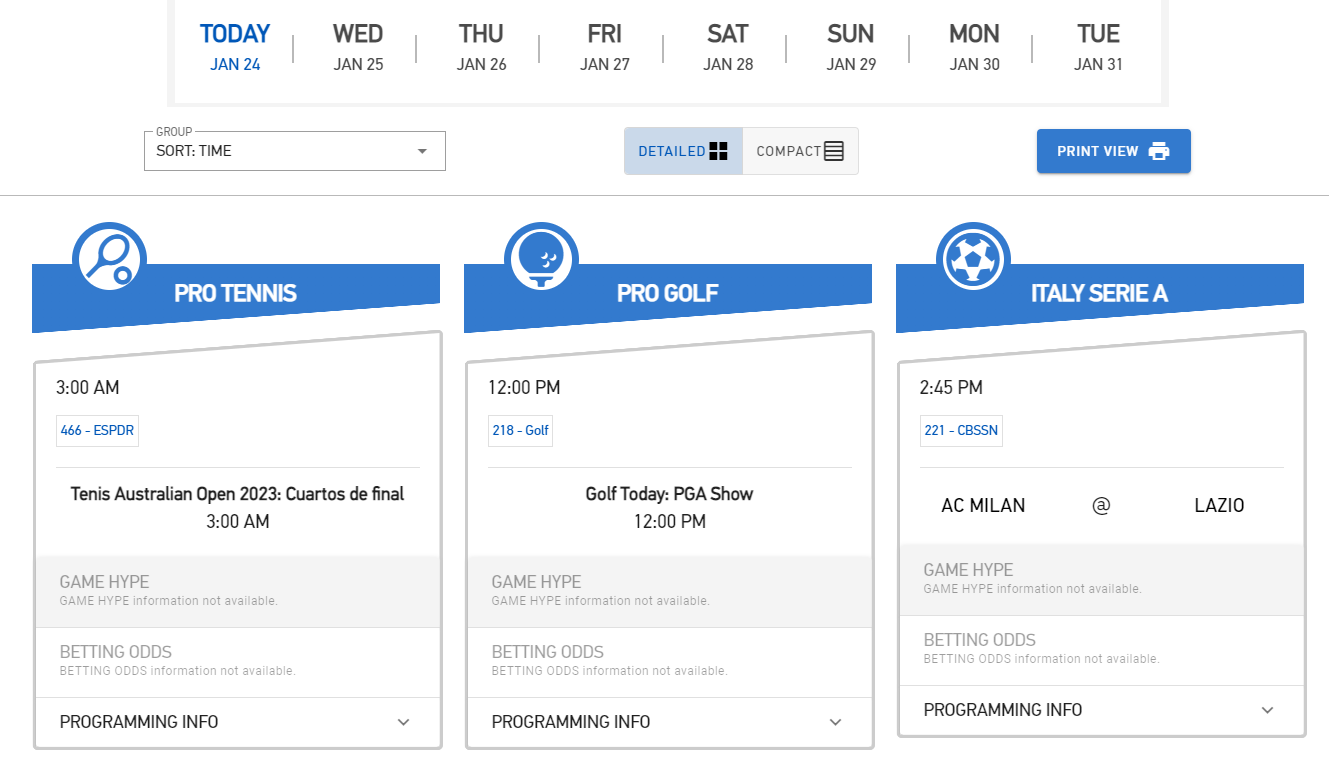Image resolution: width=1329 pixels, height=760 pixels.
Task: Click the tennis racket sport icon
Action: pyautogui.click(x=109, y=259)
